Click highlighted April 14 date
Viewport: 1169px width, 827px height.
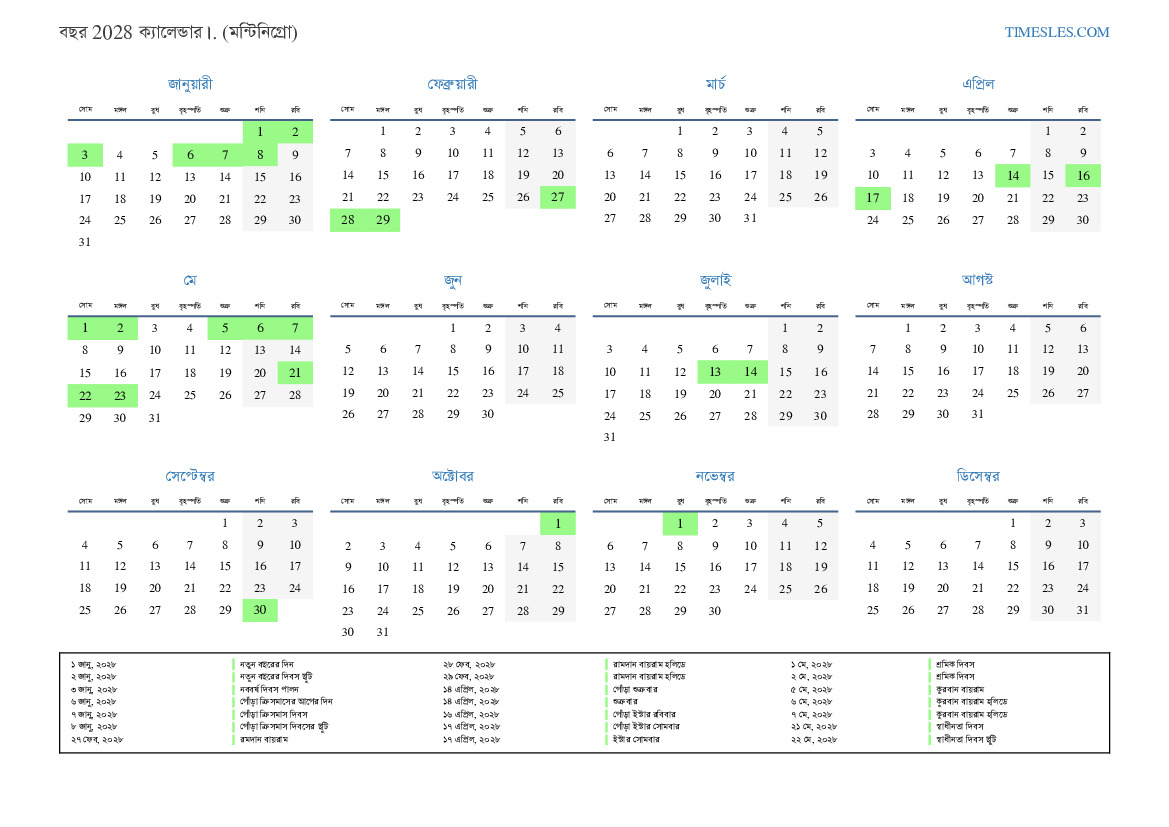point(1012,176)
